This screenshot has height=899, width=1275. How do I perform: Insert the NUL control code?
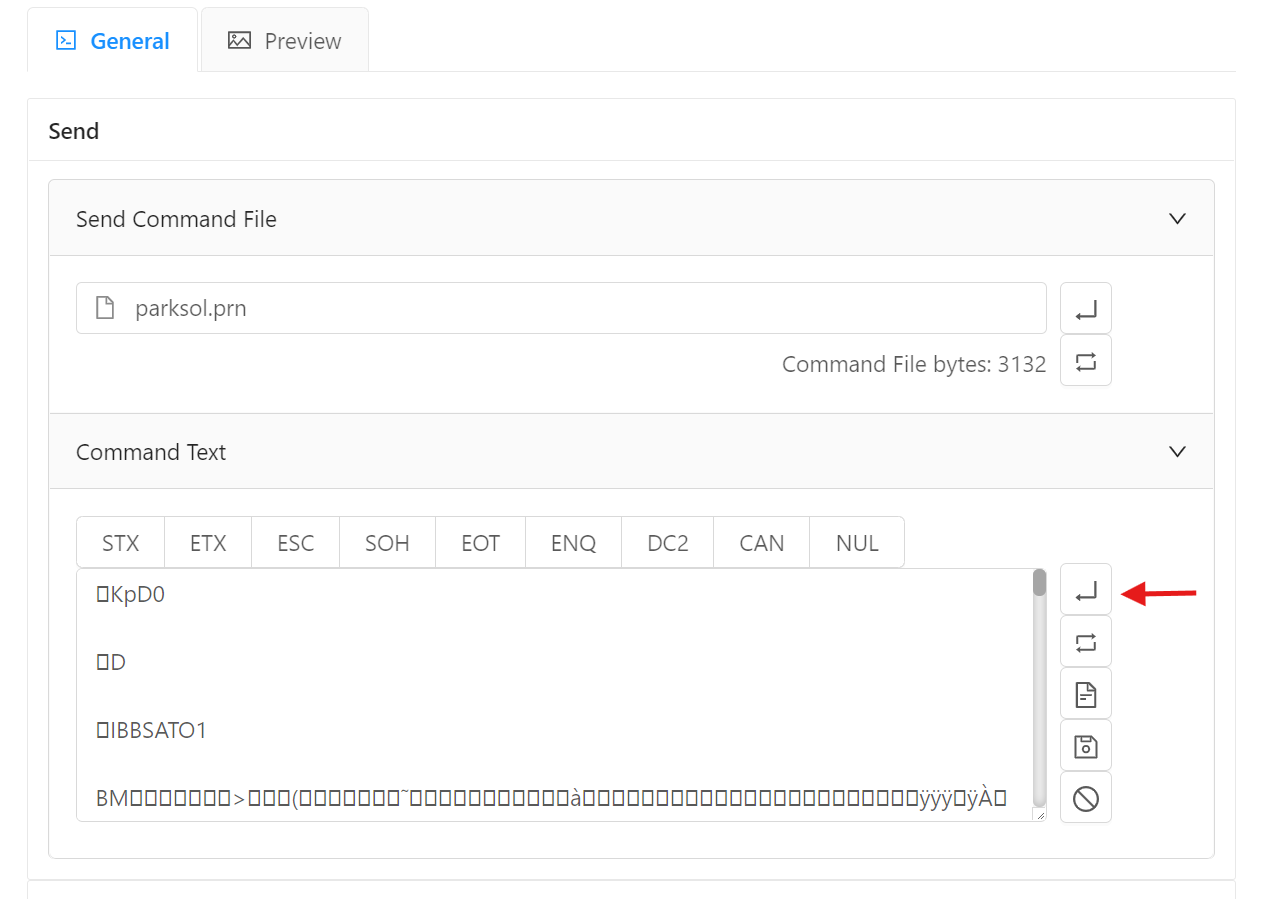coord(857,543)
